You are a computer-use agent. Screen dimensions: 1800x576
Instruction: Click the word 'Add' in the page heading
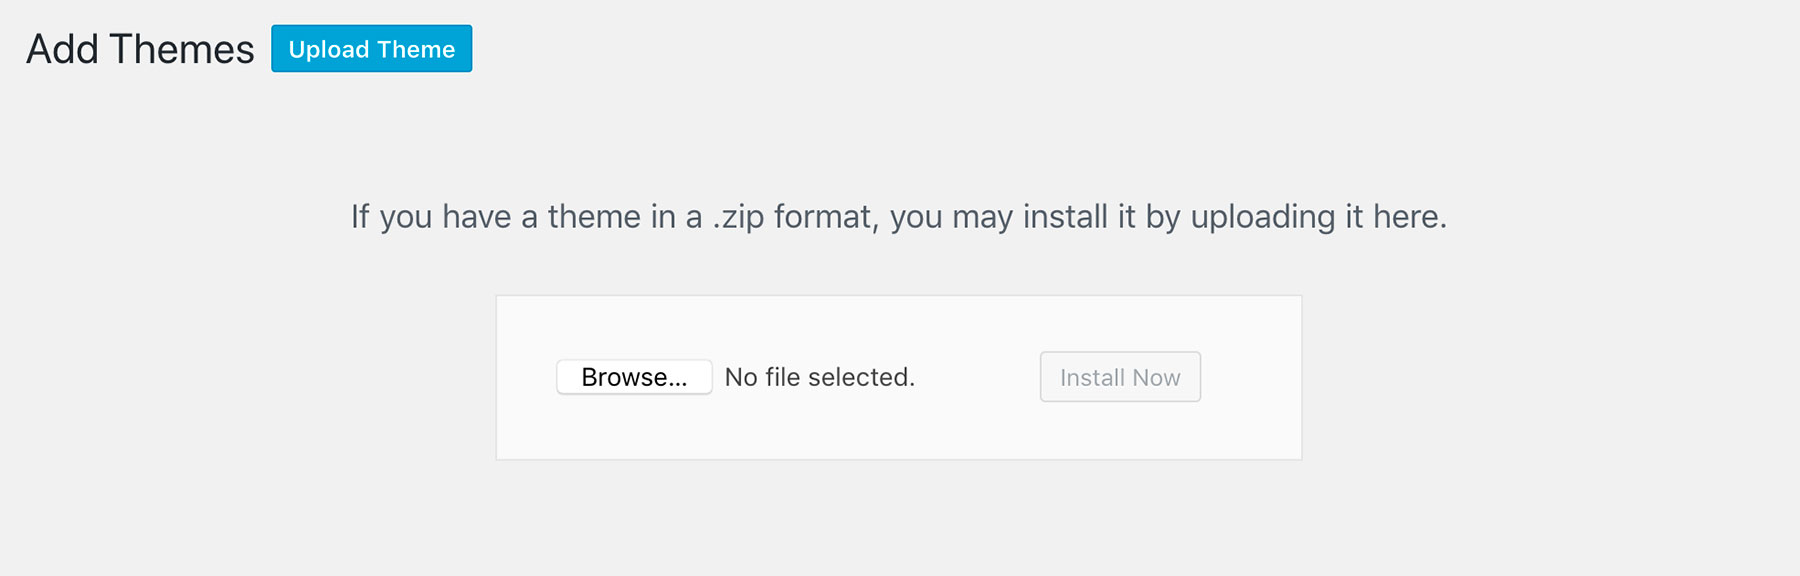point(62,49)
